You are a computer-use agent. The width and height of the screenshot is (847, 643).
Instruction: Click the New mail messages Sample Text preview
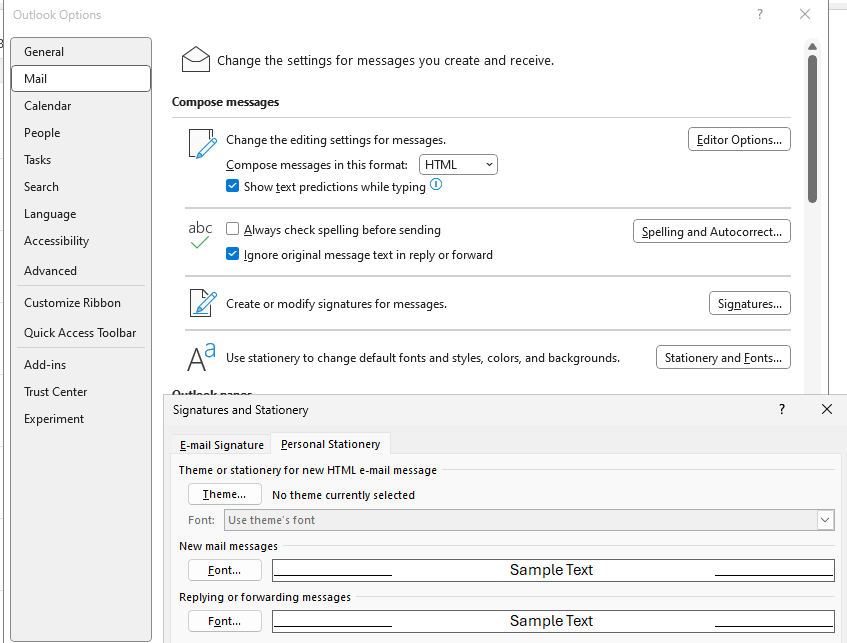pos(553,570)
